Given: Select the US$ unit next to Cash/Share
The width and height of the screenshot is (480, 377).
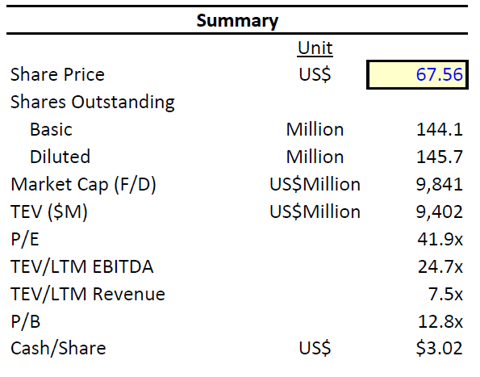Looking at the screenshot, I should (315, 348).
